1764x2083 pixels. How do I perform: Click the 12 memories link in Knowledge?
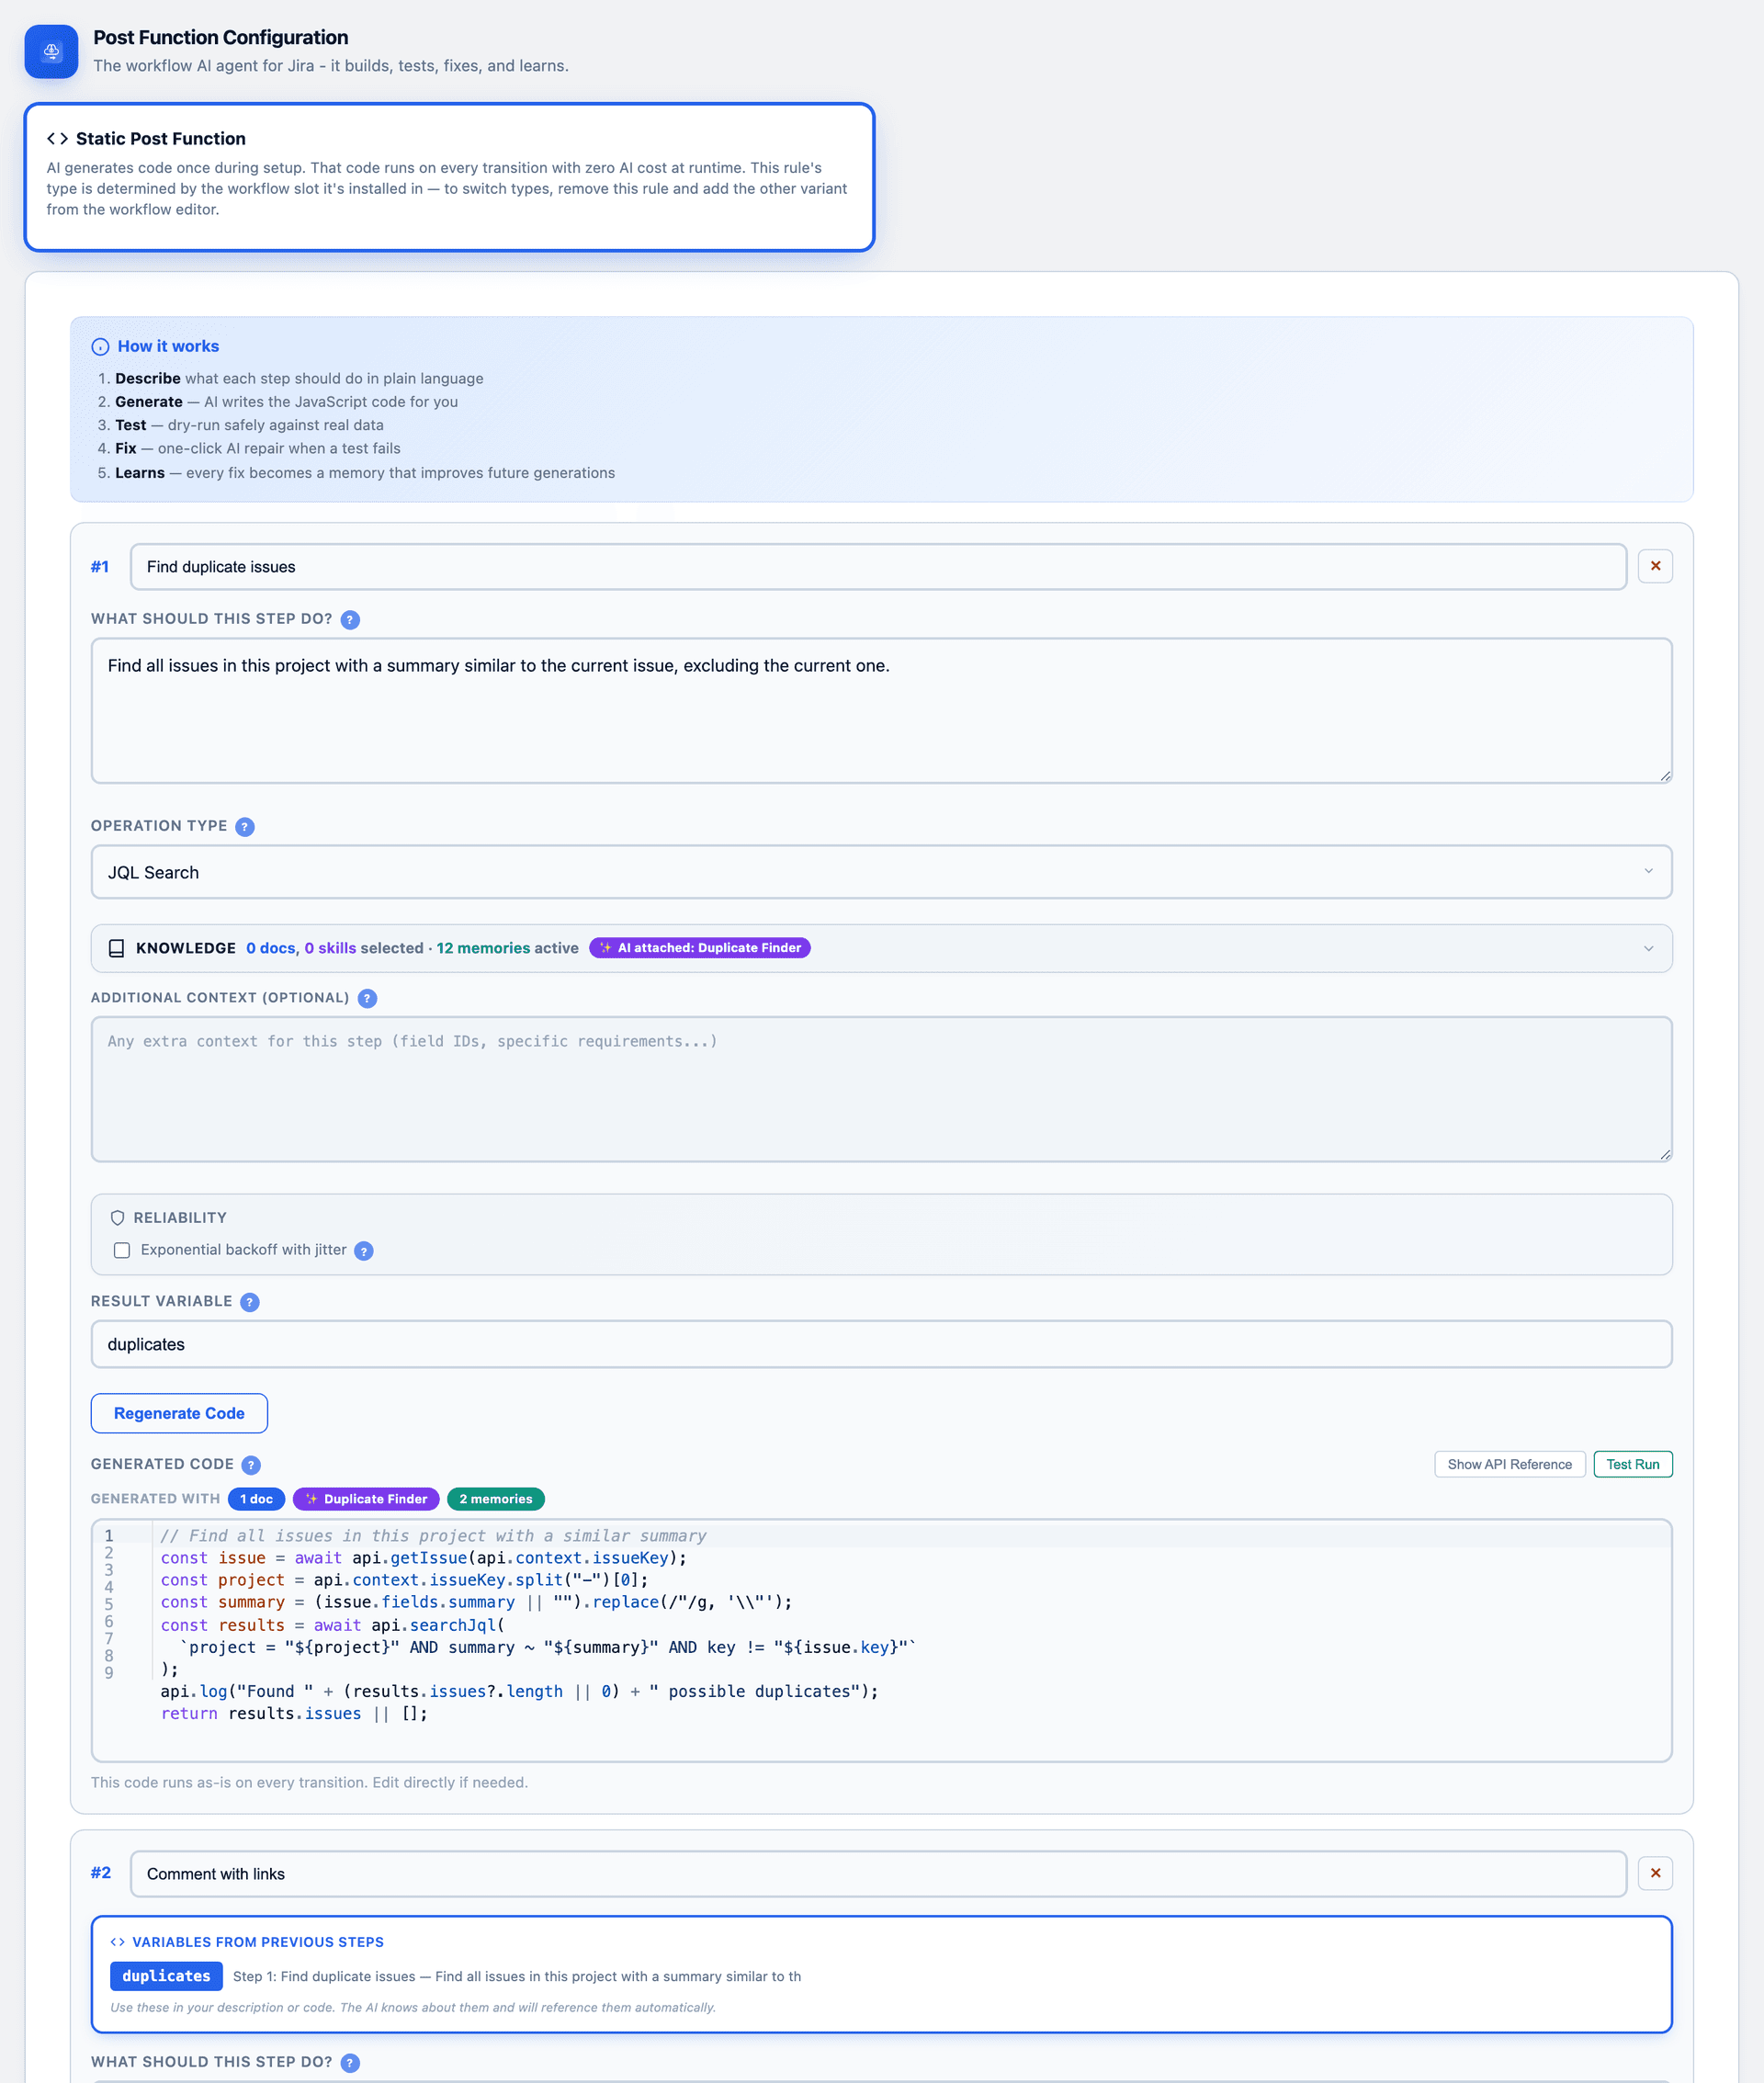pos(483,948)
